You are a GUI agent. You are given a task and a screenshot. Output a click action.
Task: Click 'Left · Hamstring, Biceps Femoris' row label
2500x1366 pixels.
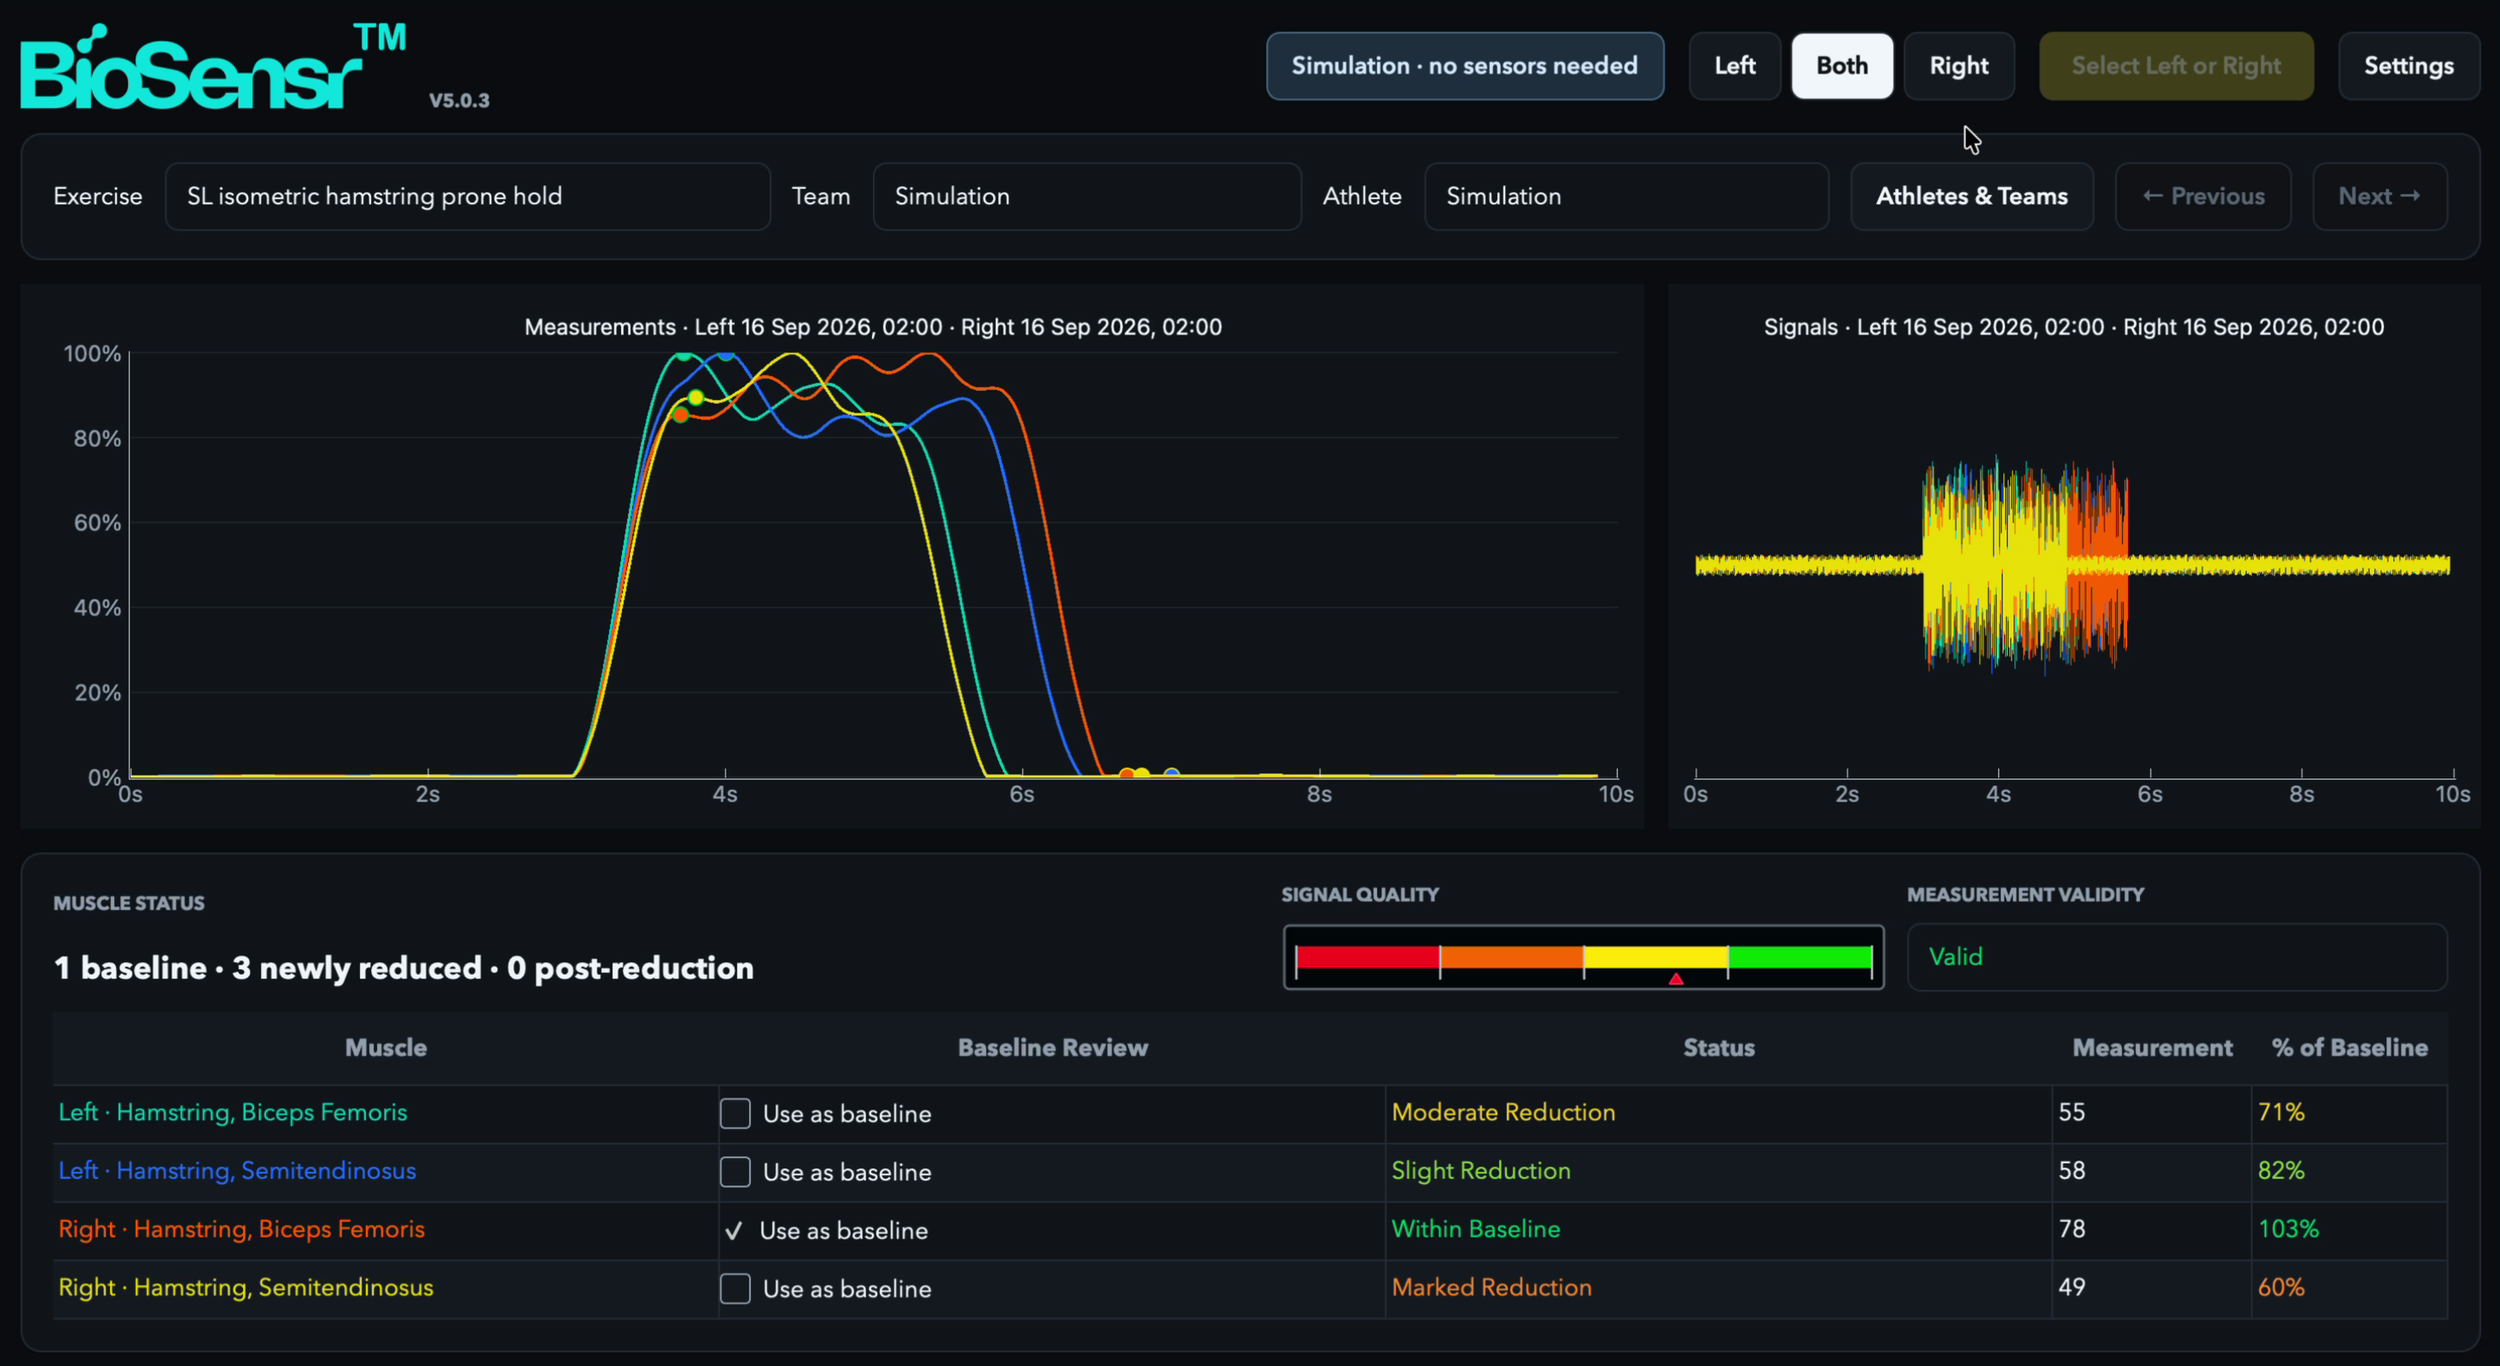(x=233, y=1112)
